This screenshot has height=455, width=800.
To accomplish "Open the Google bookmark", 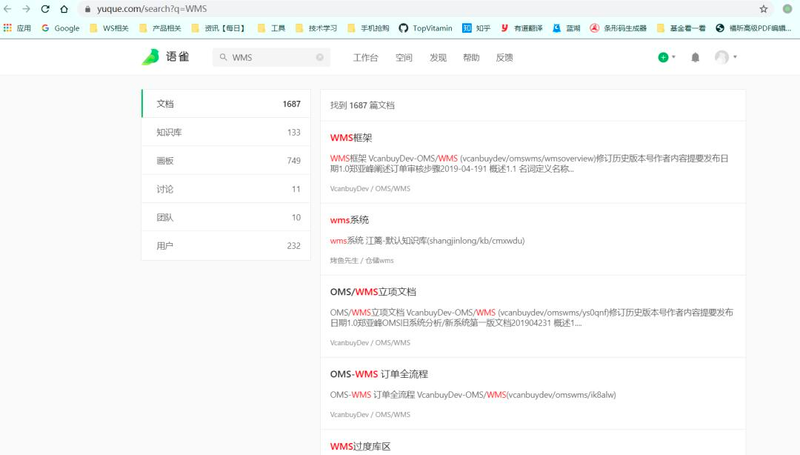I will (60, 28).
